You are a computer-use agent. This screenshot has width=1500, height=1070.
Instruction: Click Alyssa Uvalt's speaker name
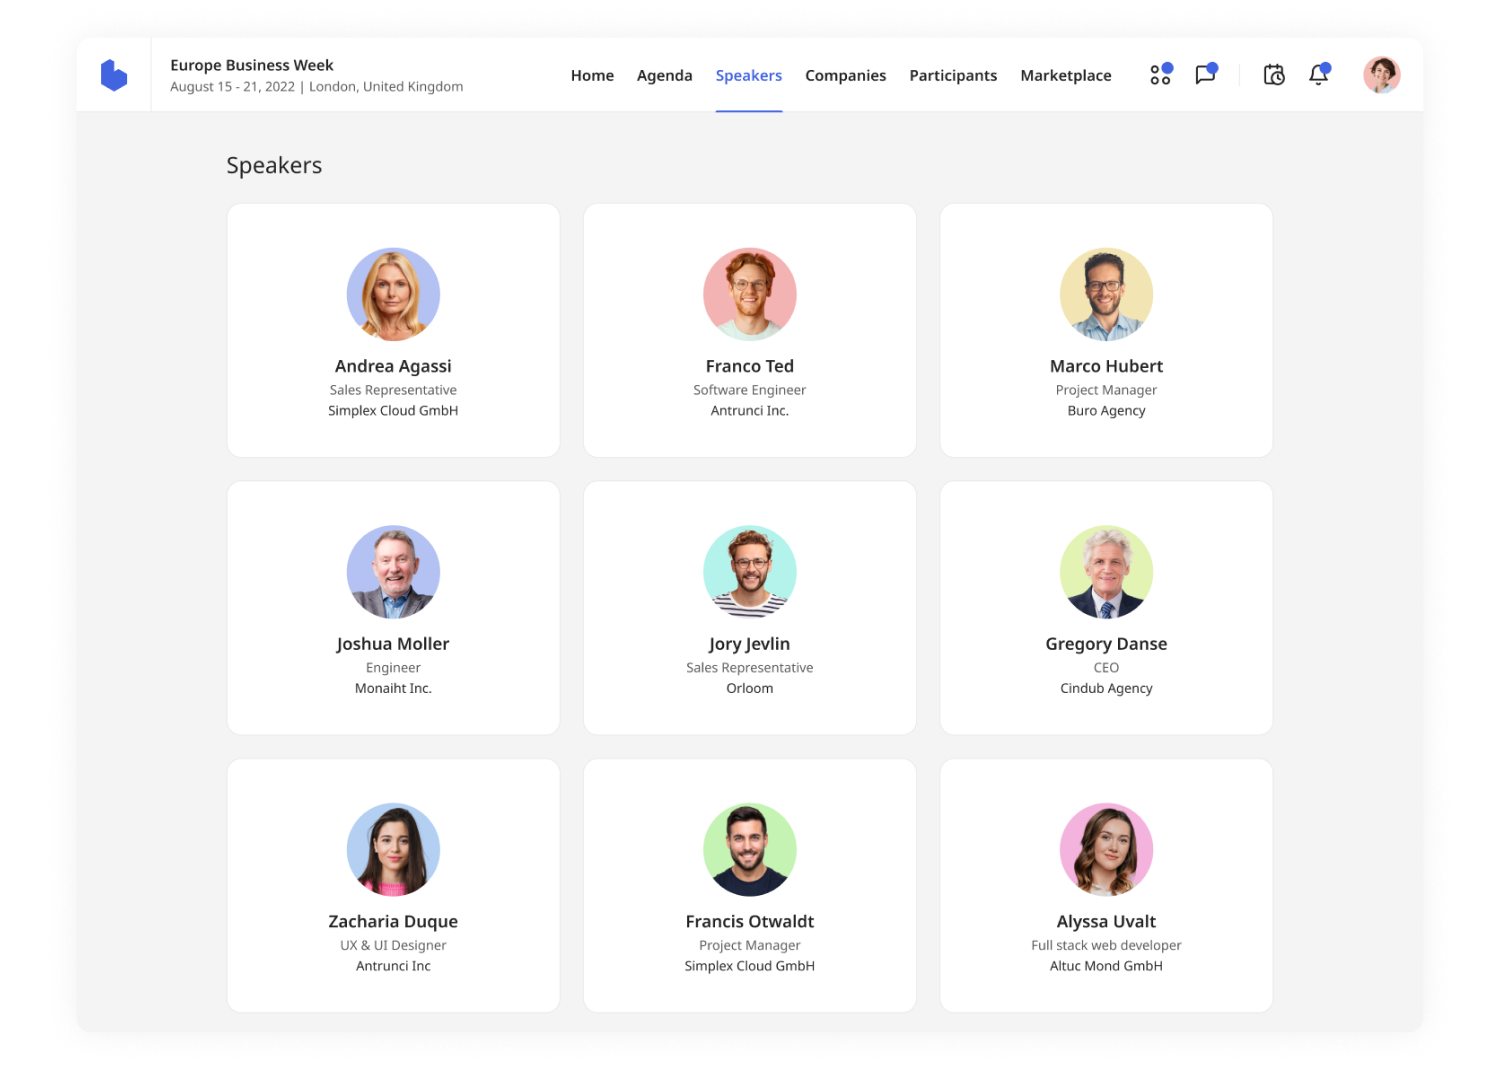pyautogui.click(x=1106, y=921)
